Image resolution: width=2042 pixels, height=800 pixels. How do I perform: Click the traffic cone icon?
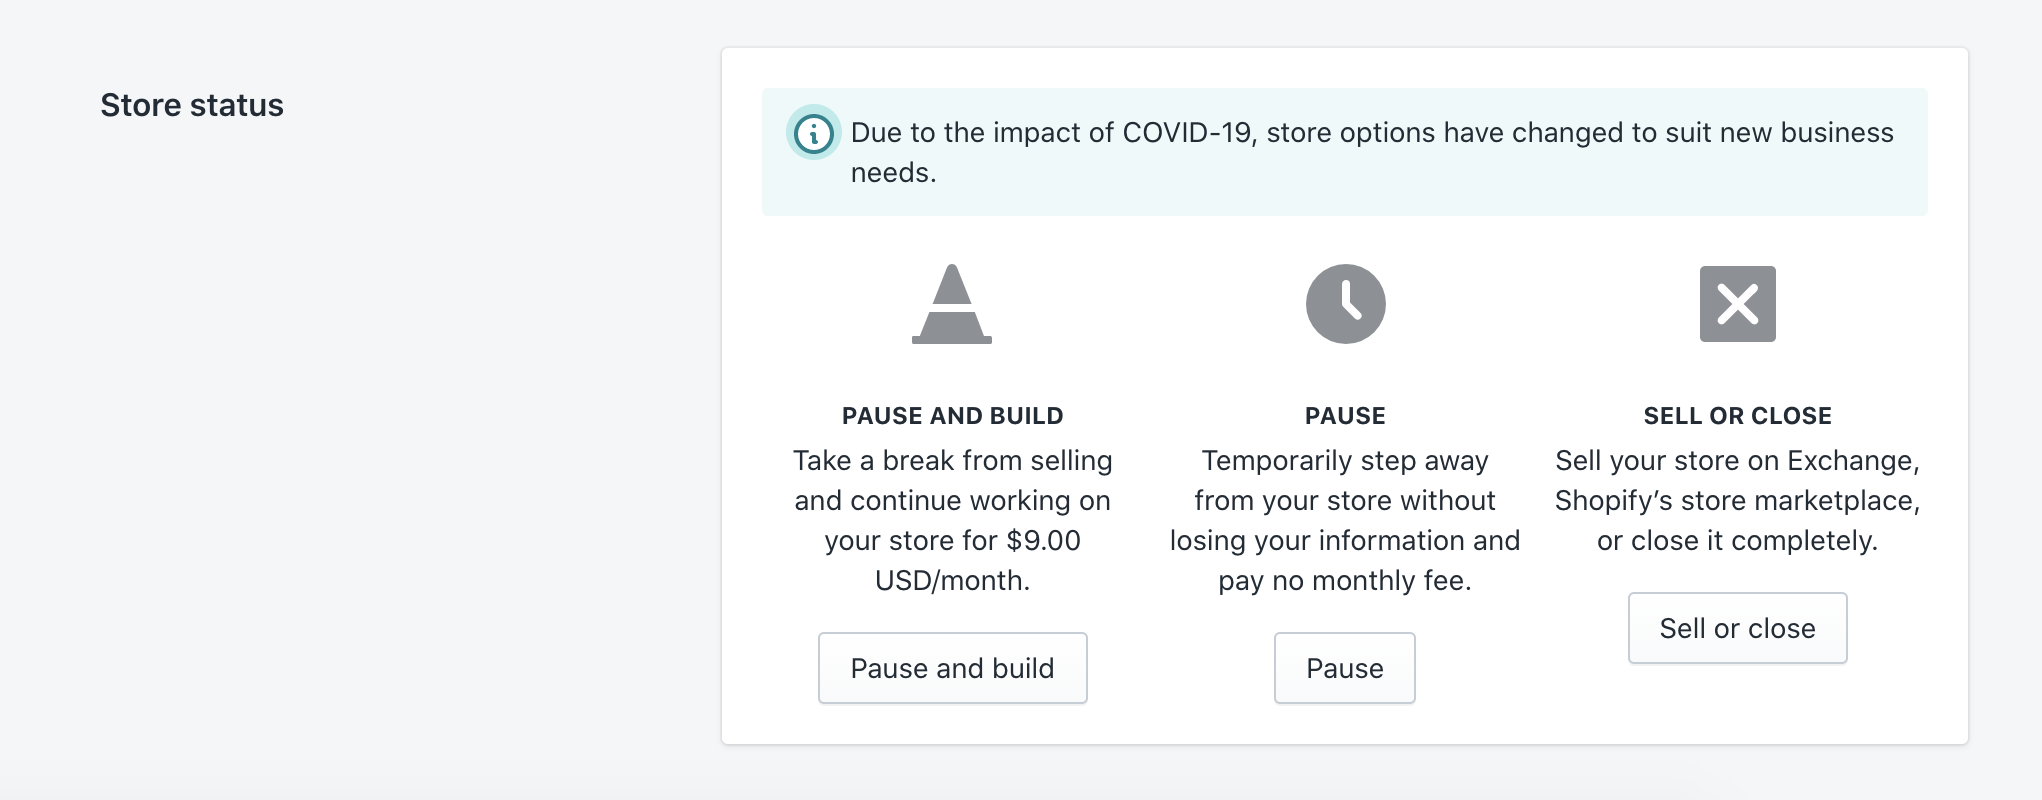point(952,304)
